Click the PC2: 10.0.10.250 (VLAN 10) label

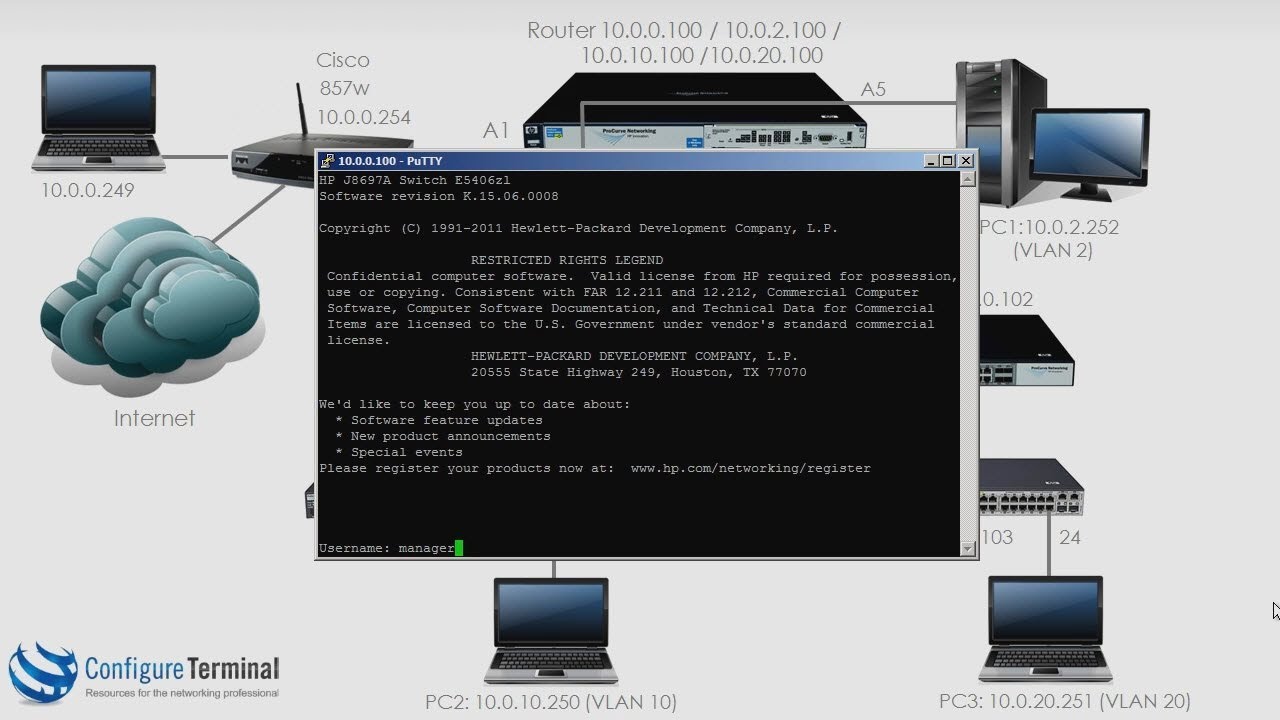(x=551, y=702)
